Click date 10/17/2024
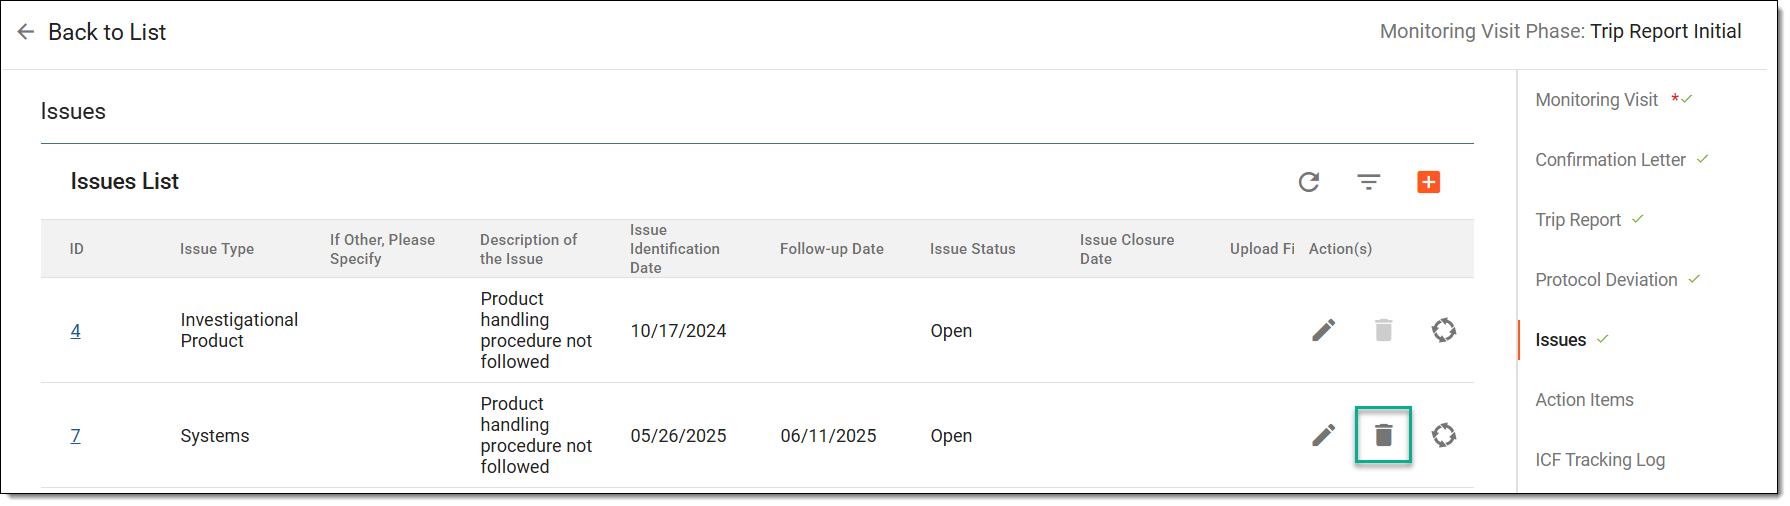 point(678,331)
